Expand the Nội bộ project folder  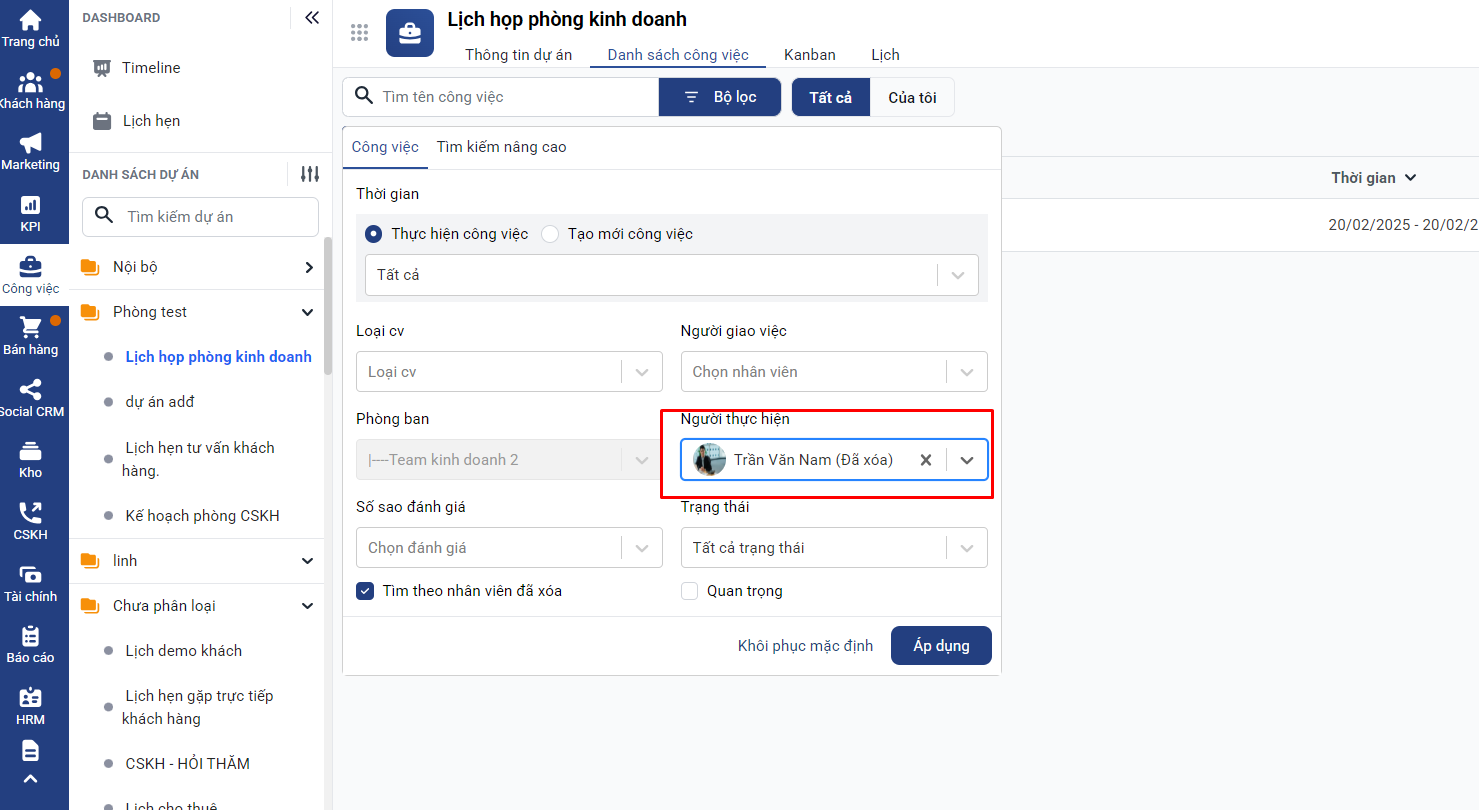point(308,267)
